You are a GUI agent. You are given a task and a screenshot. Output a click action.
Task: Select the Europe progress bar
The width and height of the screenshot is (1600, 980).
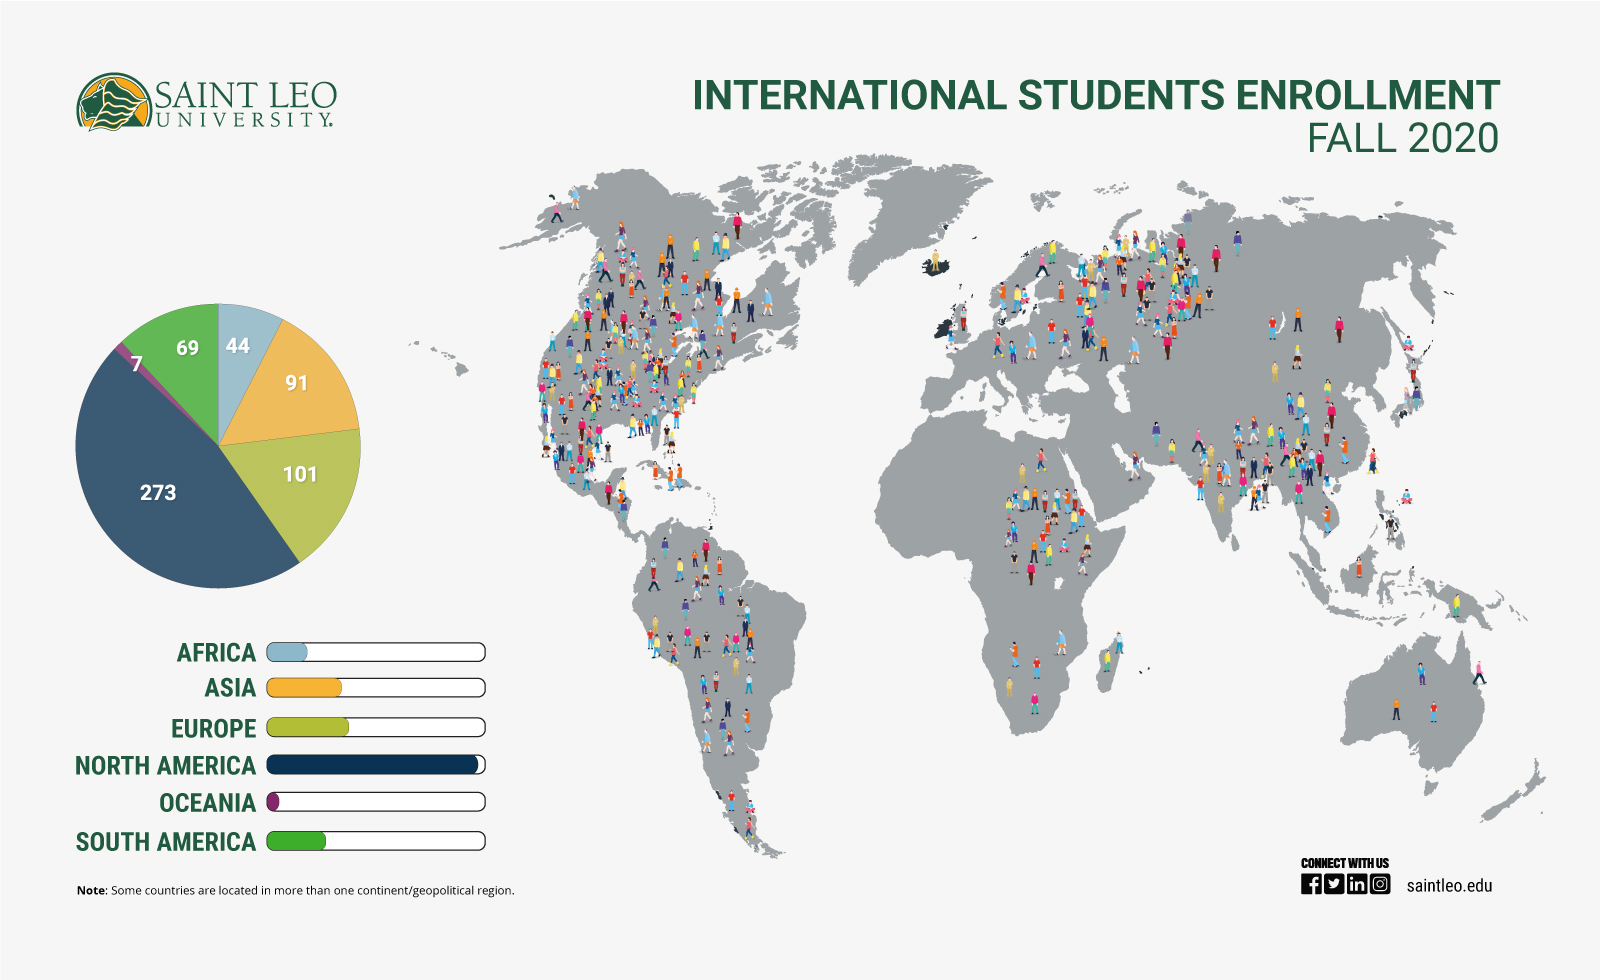point(376,728)
